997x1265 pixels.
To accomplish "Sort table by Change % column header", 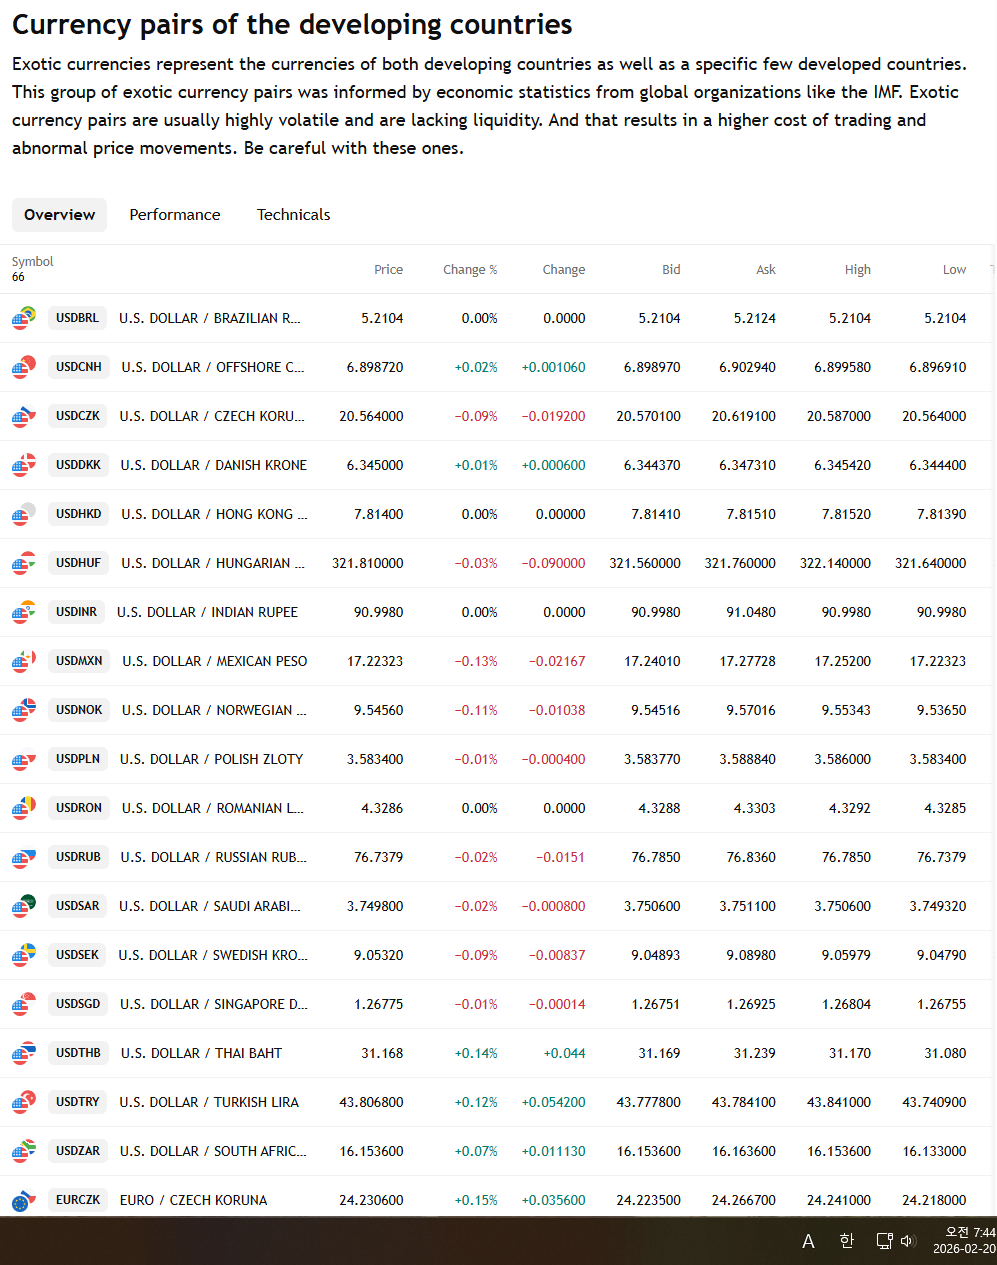I will click(470, 270).
